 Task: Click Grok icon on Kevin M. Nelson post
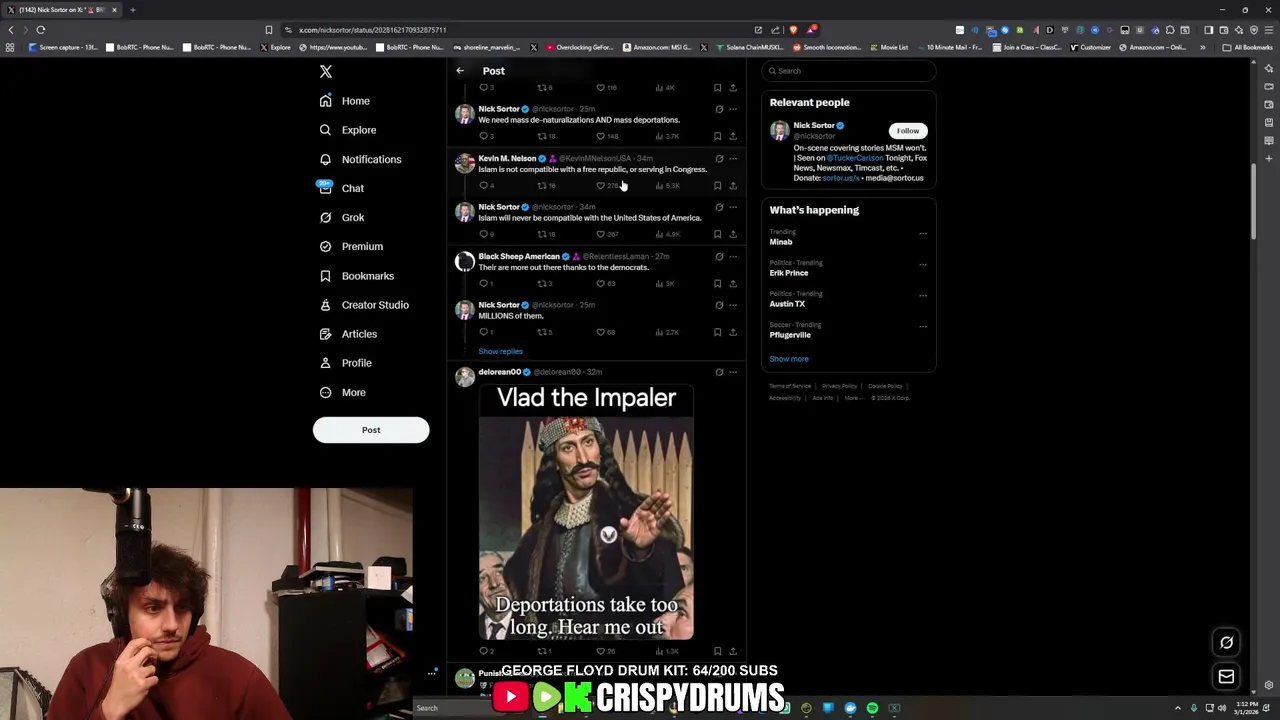(x=719, y=159)
